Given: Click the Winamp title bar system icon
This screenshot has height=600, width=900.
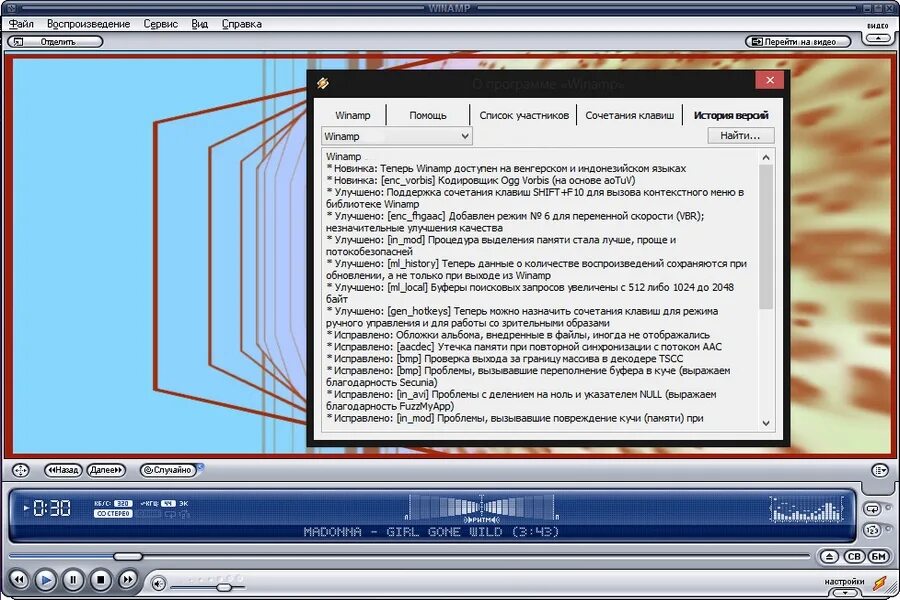Looking at the screenshot, I should pyautogui.click(x=13, y=8).
